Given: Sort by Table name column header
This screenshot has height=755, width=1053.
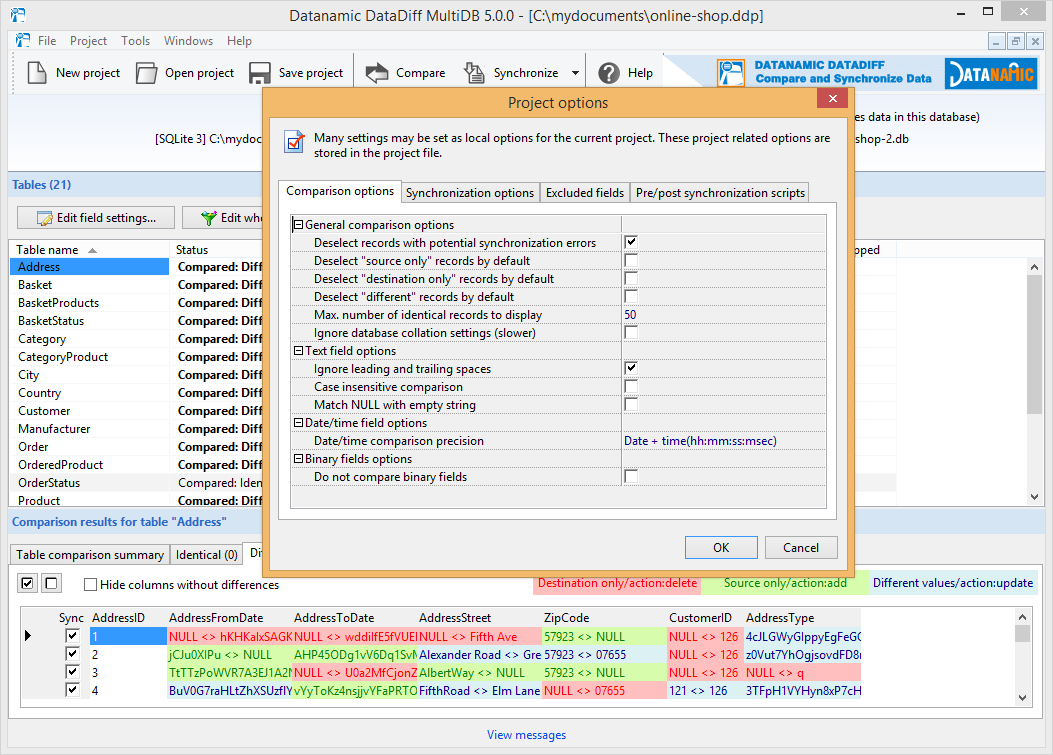Looking at the screenshot, I should [89, 249].
